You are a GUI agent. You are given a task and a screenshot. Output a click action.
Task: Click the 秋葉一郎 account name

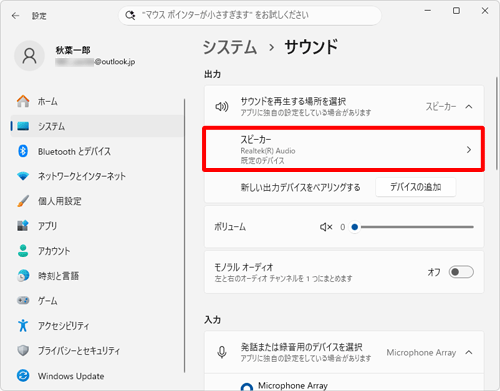tap(73, 50)
